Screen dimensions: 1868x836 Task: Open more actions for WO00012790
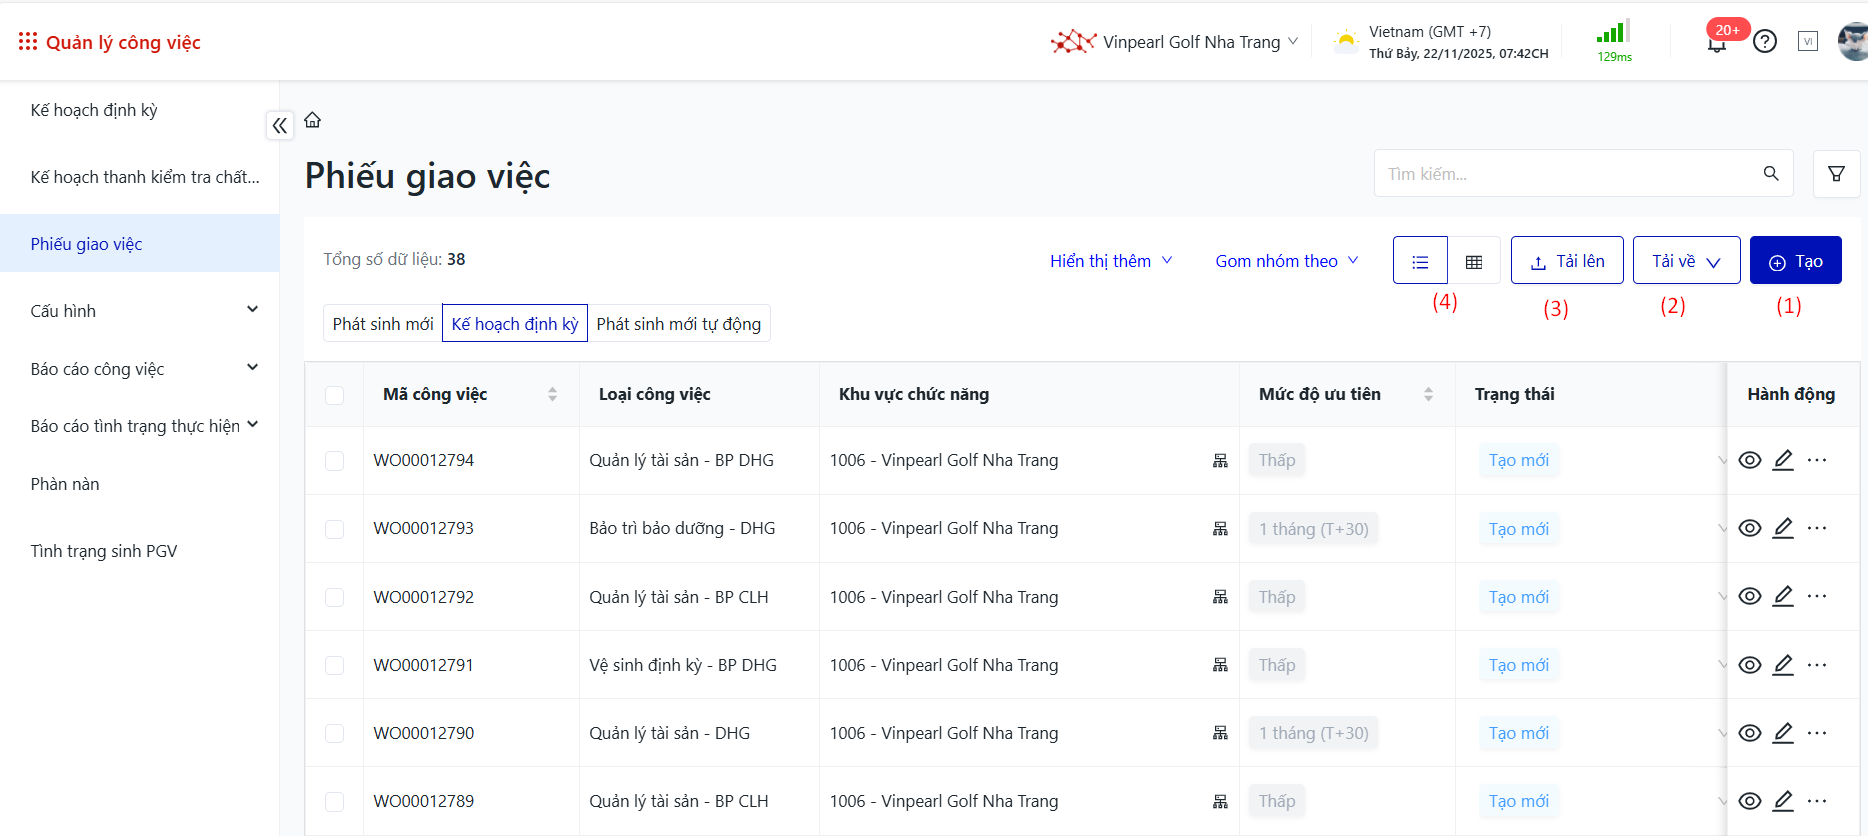point(1817,733)
